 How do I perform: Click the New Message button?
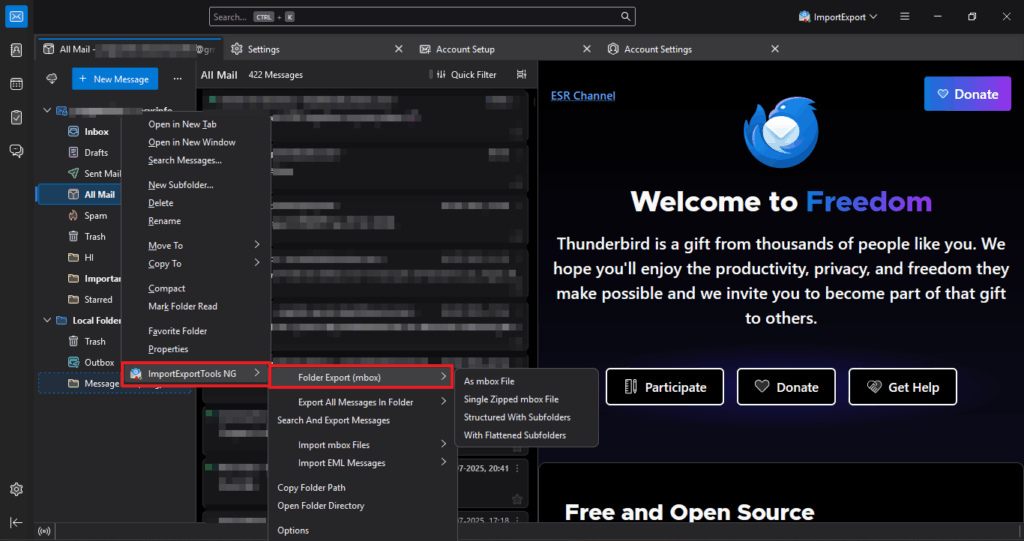(115, 79)
